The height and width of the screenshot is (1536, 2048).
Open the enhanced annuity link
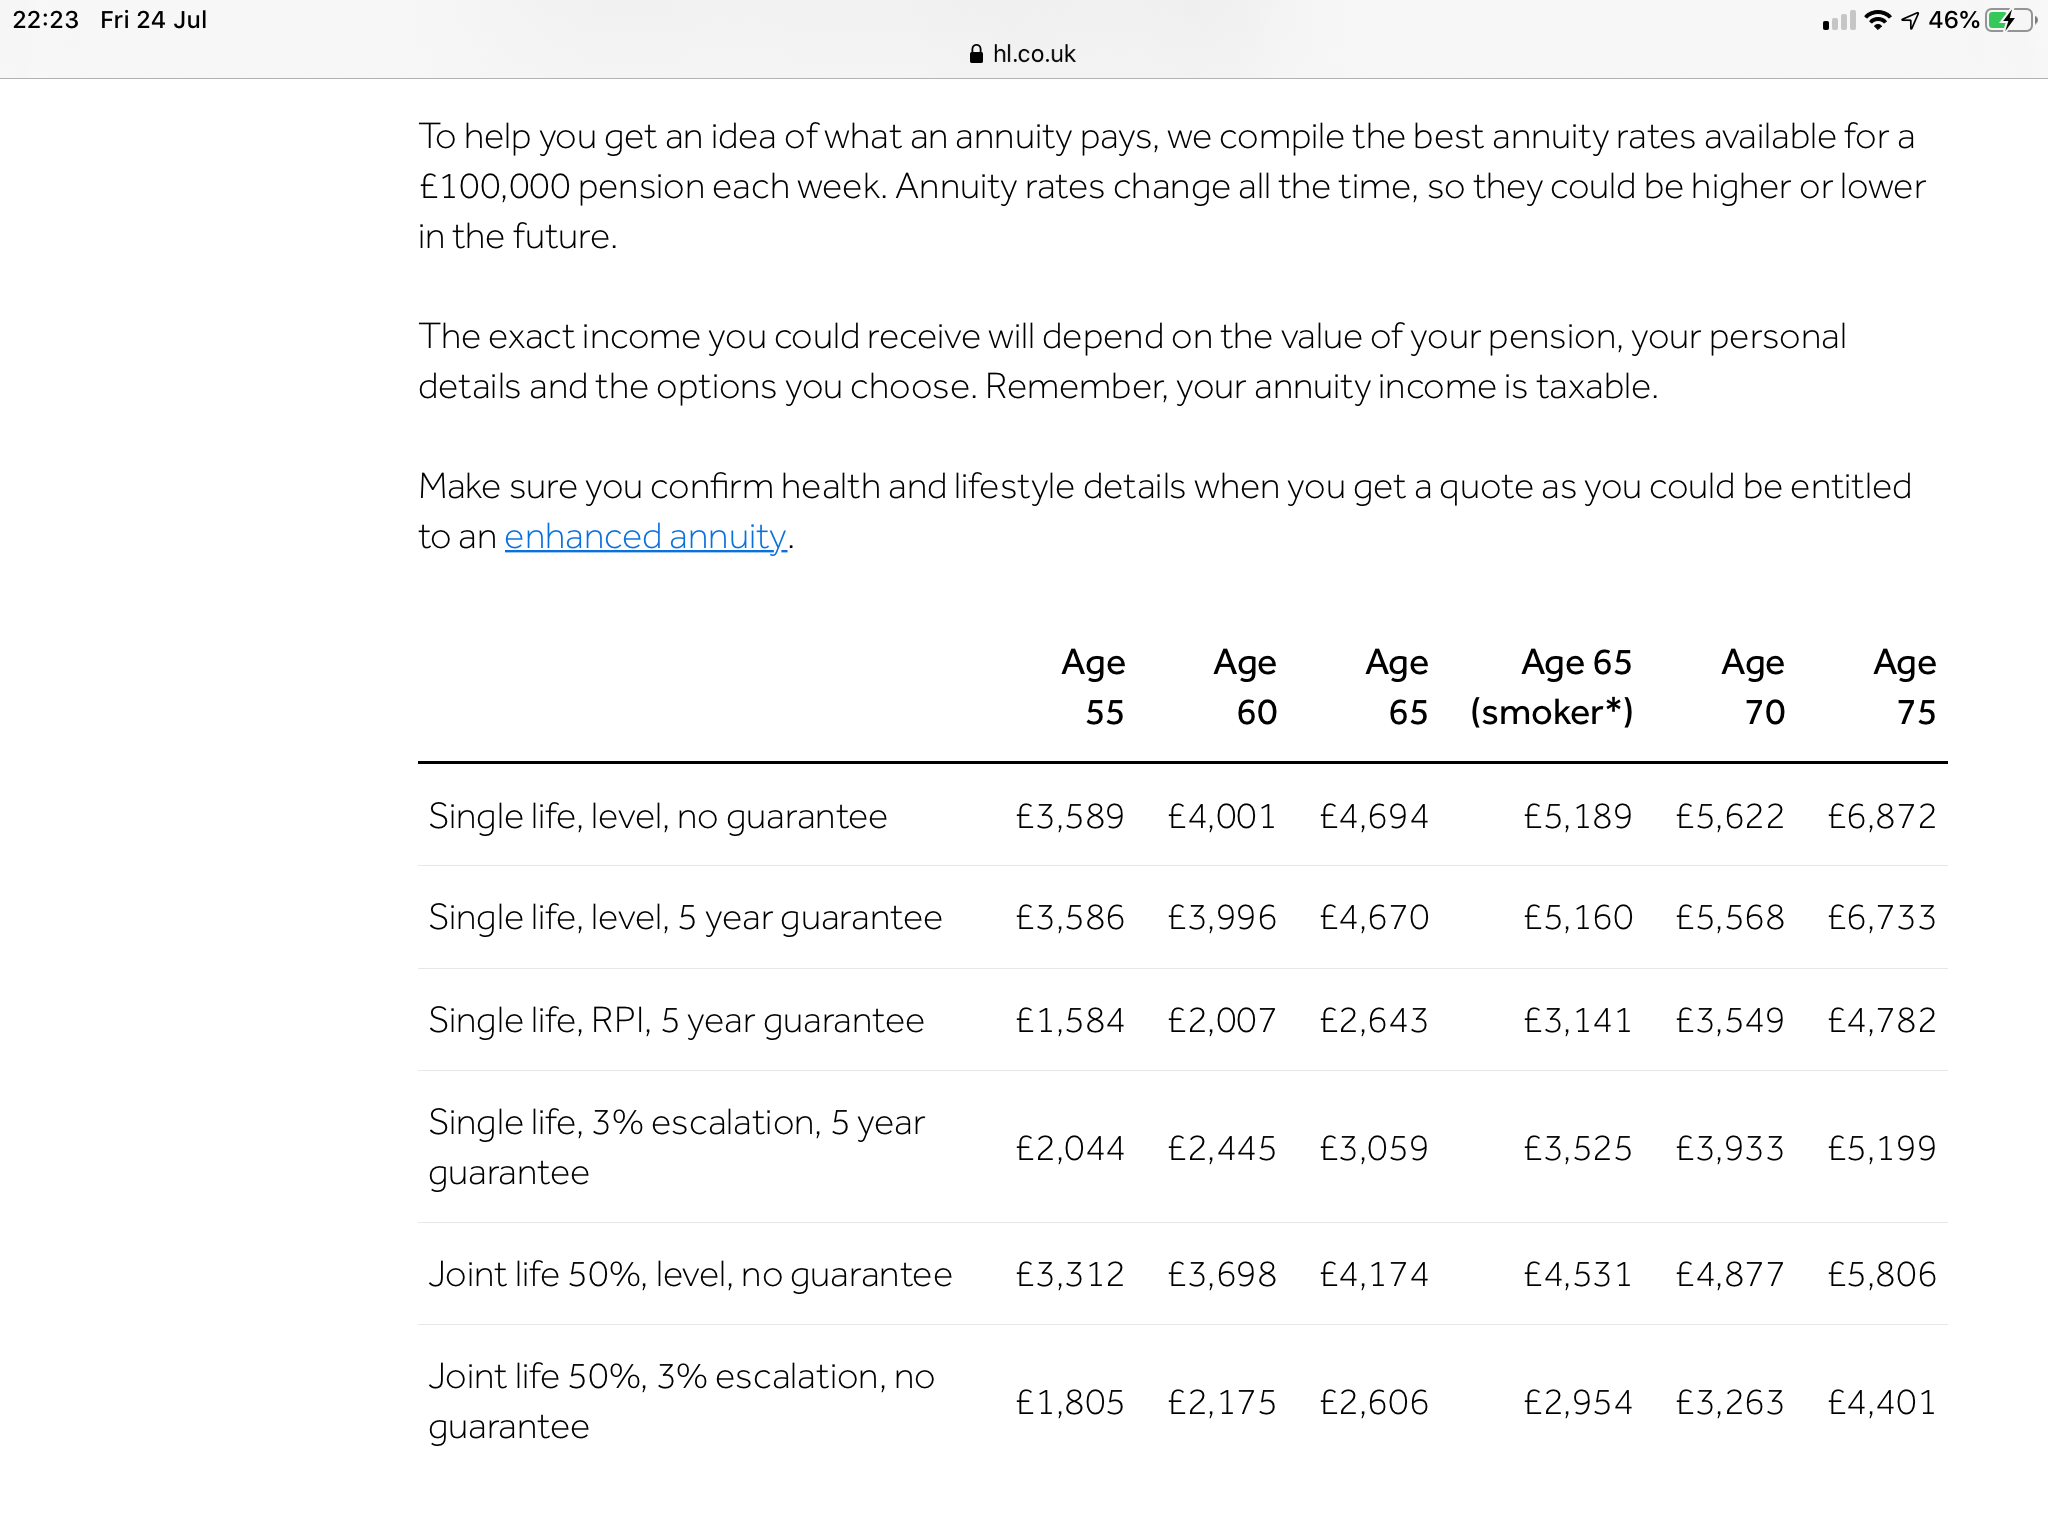point(645,537)
